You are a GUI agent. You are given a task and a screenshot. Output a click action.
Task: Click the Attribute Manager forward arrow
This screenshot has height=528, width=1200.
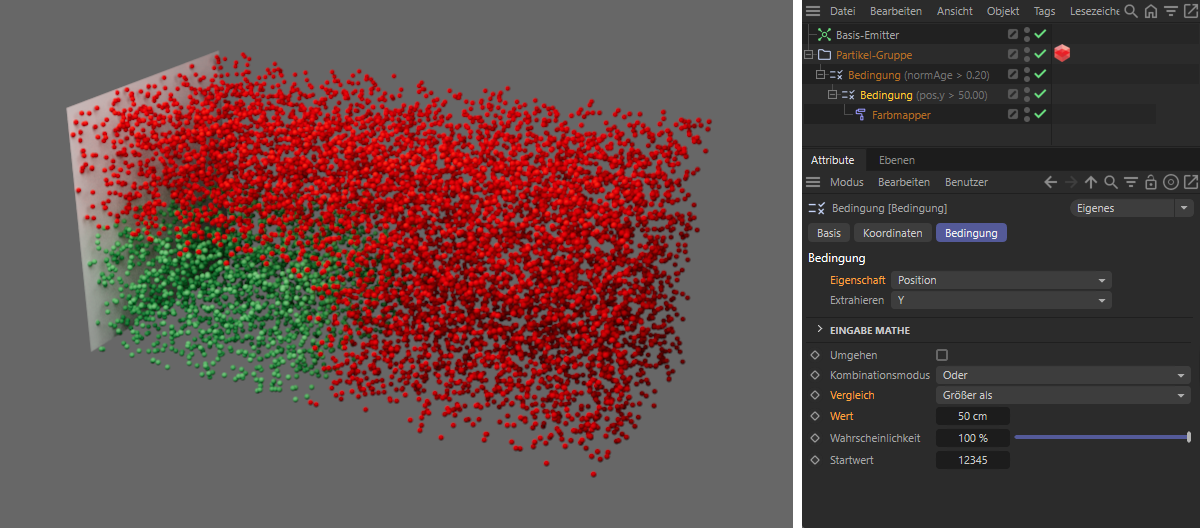[1070, 182]
